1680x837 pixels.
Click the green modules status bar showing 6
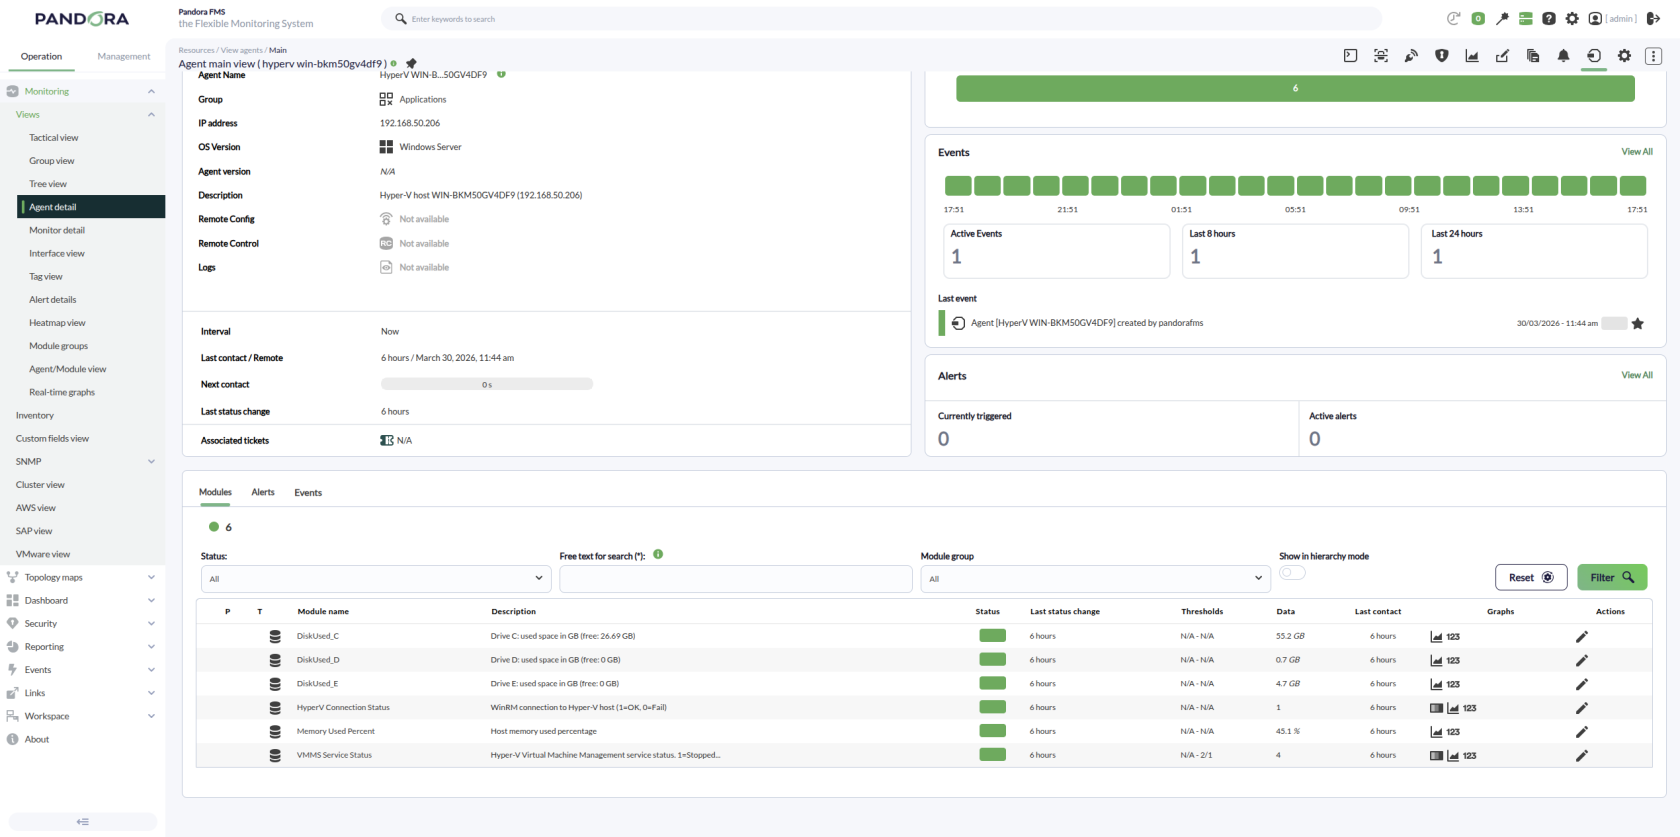pyautogui.click(x=1295, y=88)
